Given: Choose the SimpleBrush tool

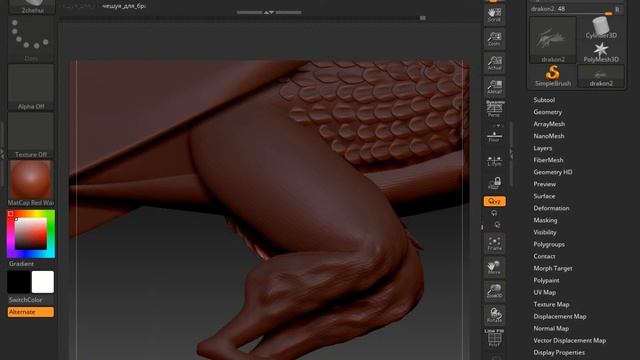Looking at the screenshot, I should click(553, 76).
